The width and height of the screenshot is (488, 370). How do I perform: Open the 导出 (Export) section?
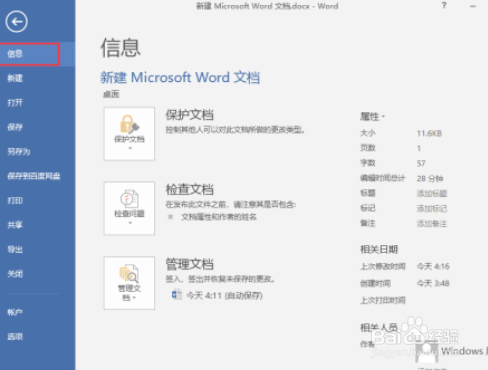point(15,249)
